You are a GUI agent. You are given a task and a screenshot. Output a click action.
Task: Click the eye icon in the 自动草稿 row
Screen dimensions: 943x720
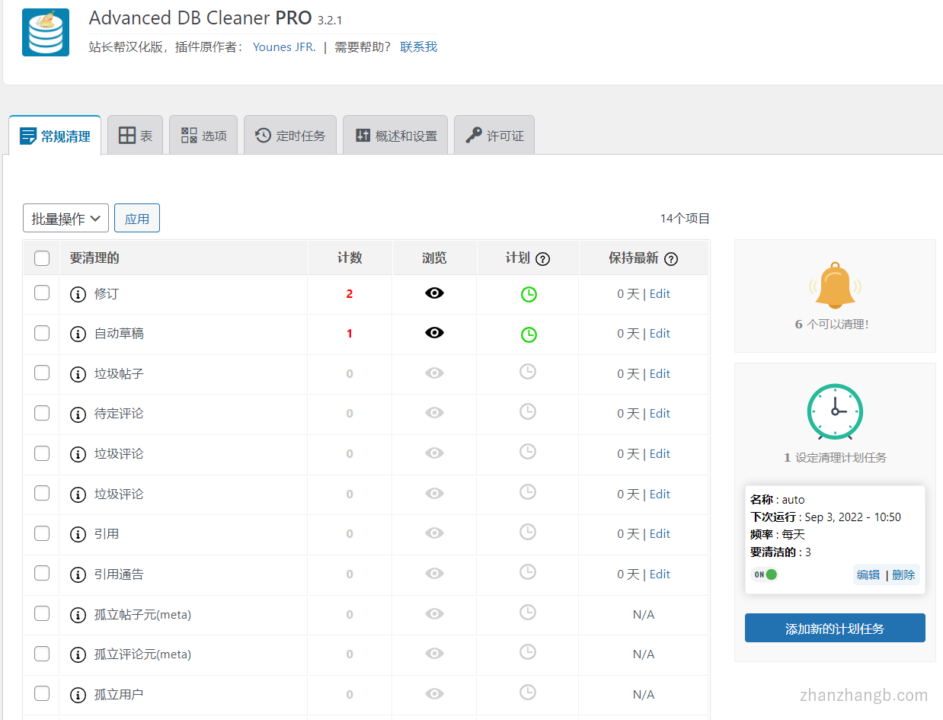click(434, 333)
